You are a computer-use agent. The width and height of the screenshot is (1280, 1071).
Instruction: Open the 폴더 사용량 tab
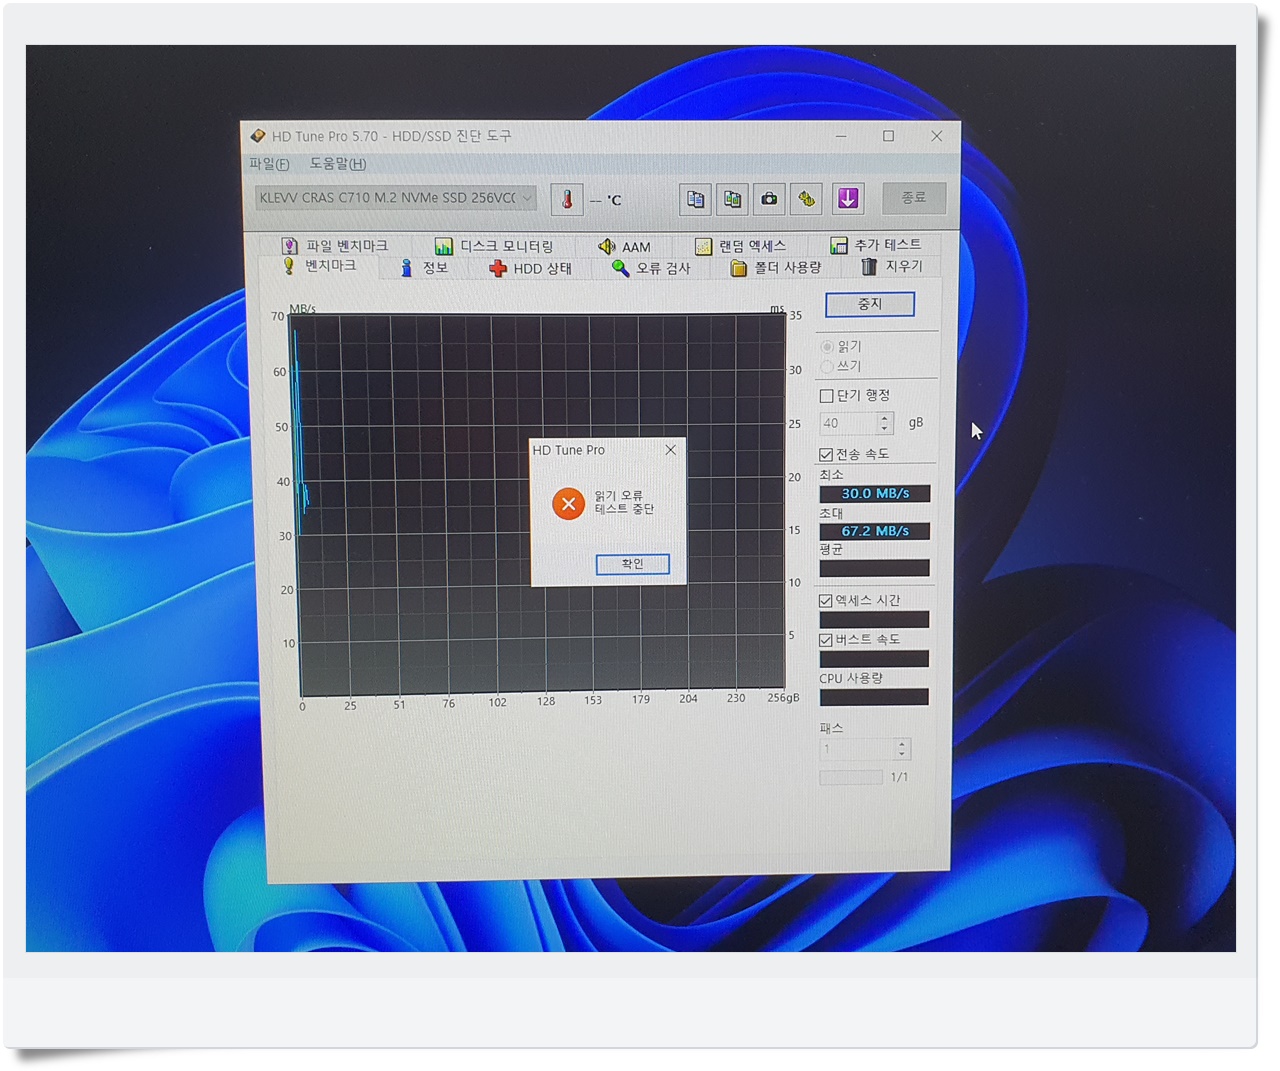tap(776, 268)
